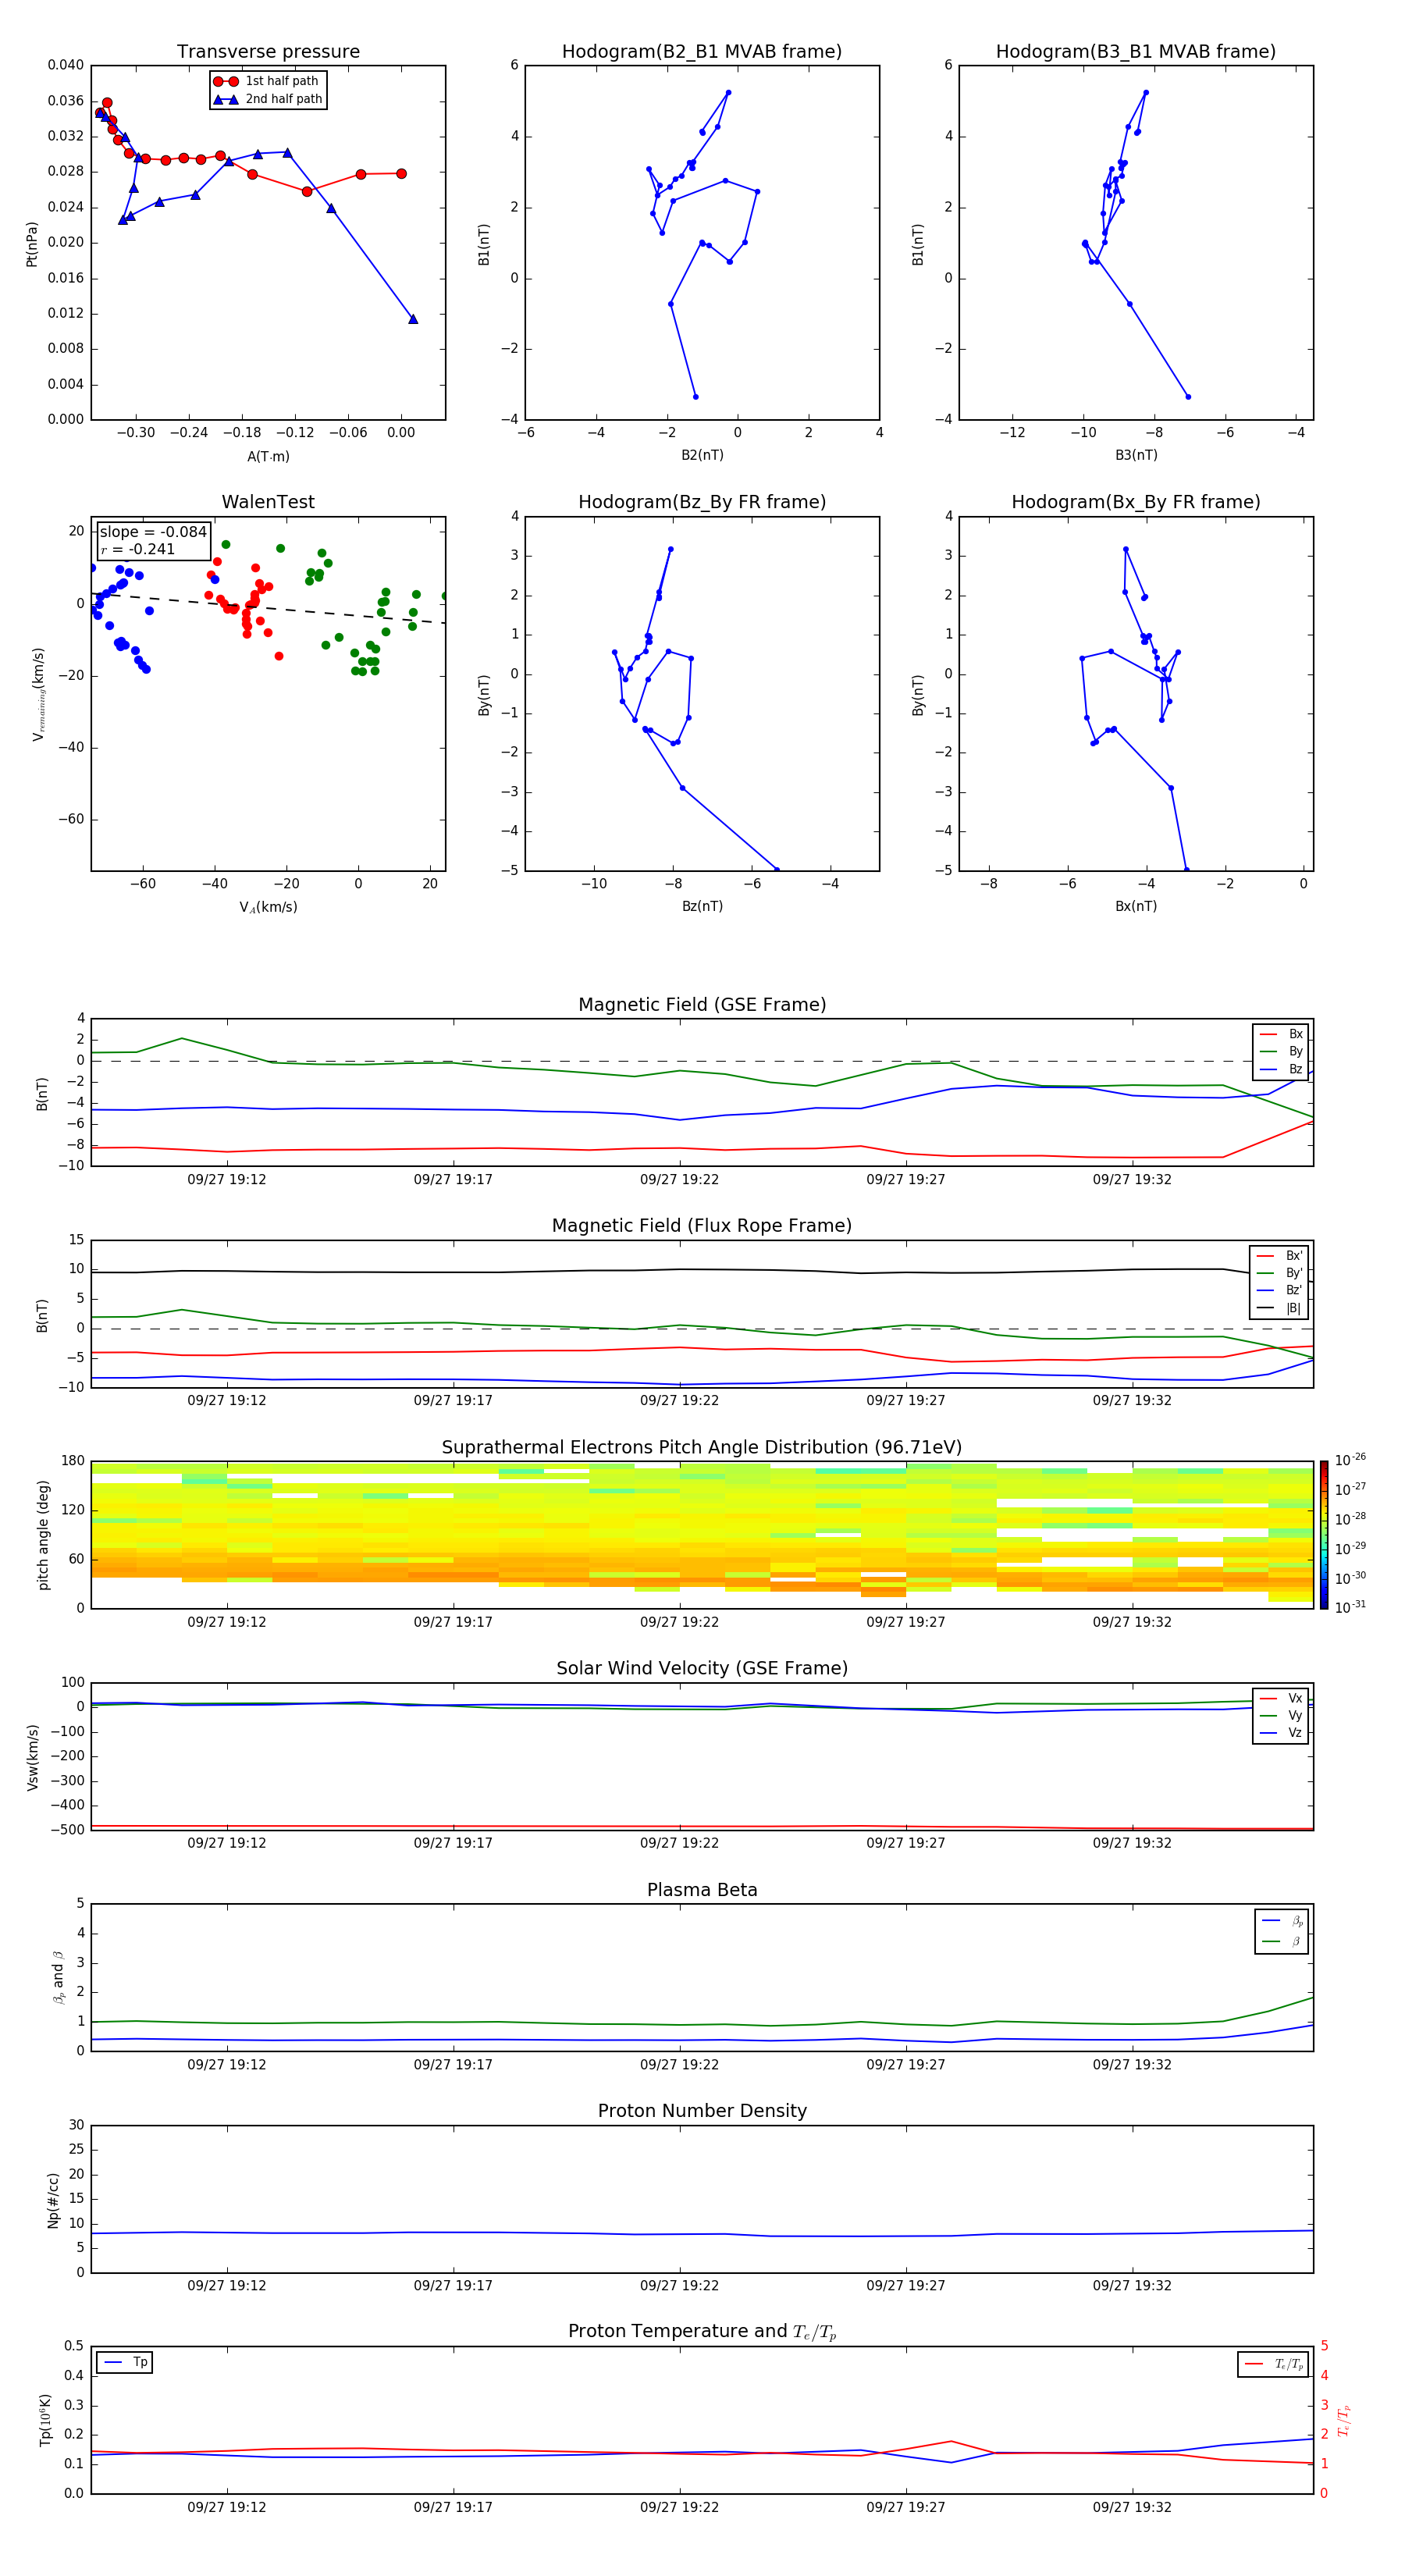Screen dimensions: 1405x2576
Task: Click the "r = -0.241" annotation
Action: (x=138, y=549)
